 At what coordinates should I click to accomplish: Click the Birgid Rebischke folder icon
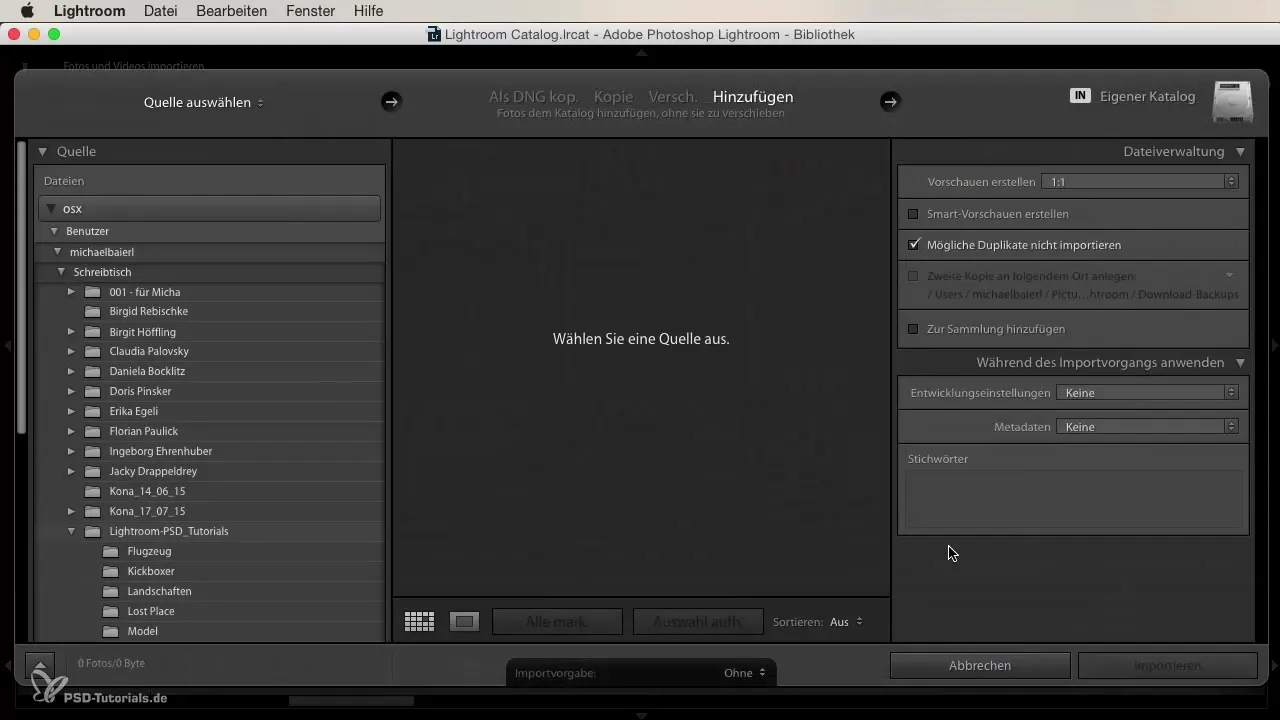tap(93, 311)
